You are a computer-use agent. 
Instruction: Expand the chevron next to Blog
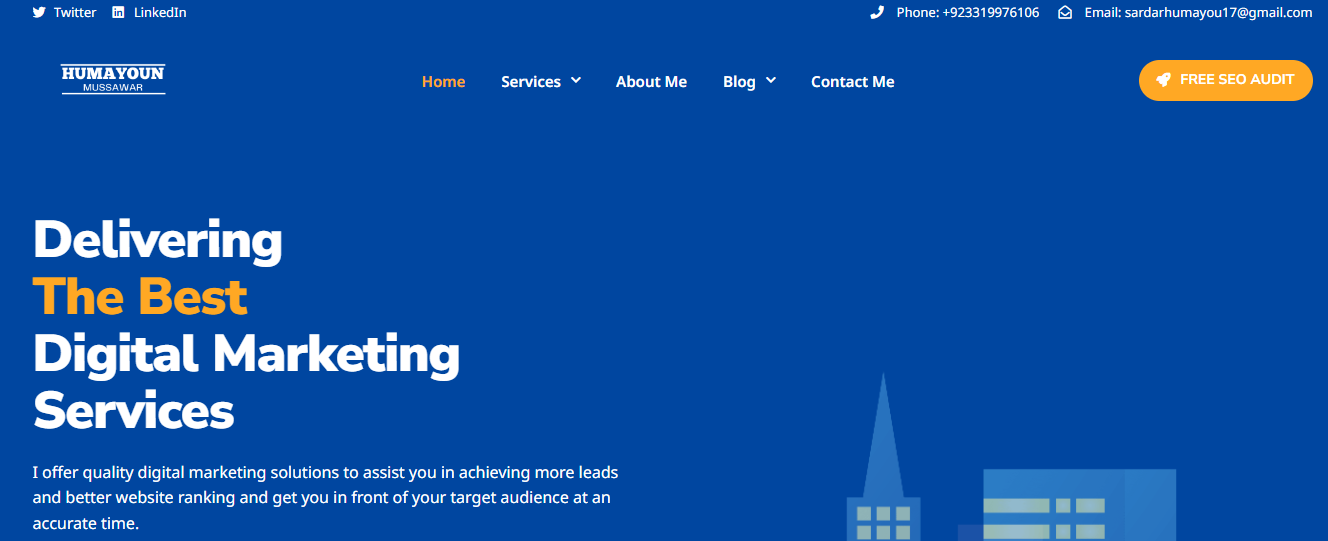tap(771, 81)
